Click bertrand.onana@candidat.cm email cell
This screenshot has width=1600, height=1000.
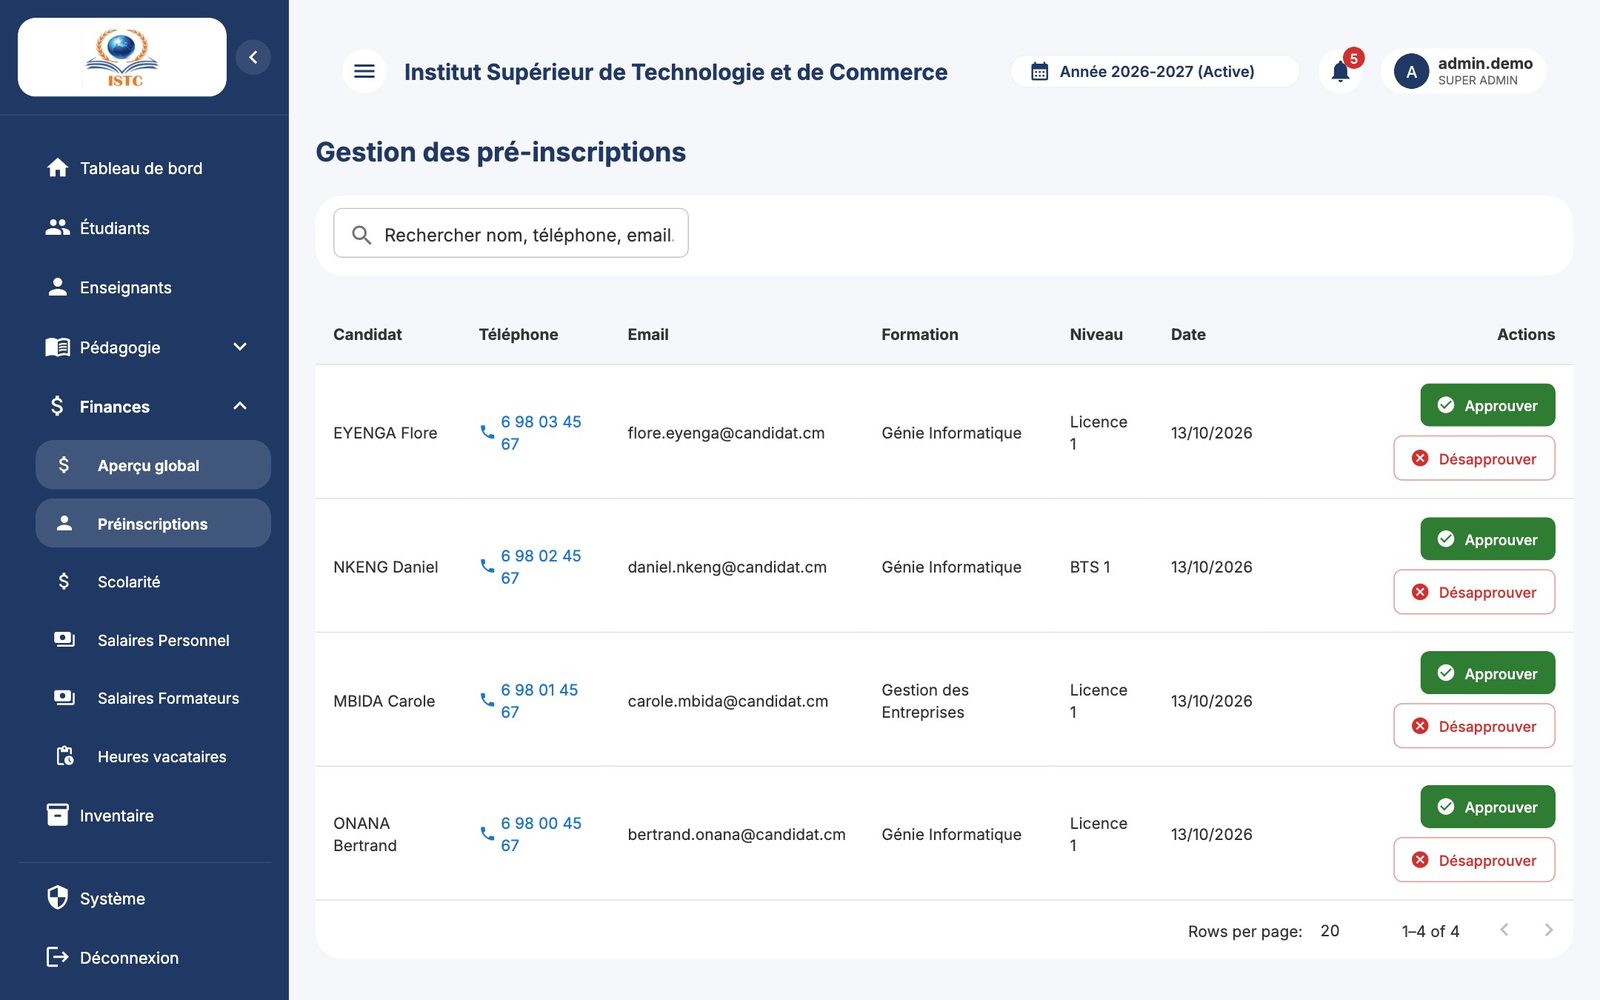click(736, 834)
